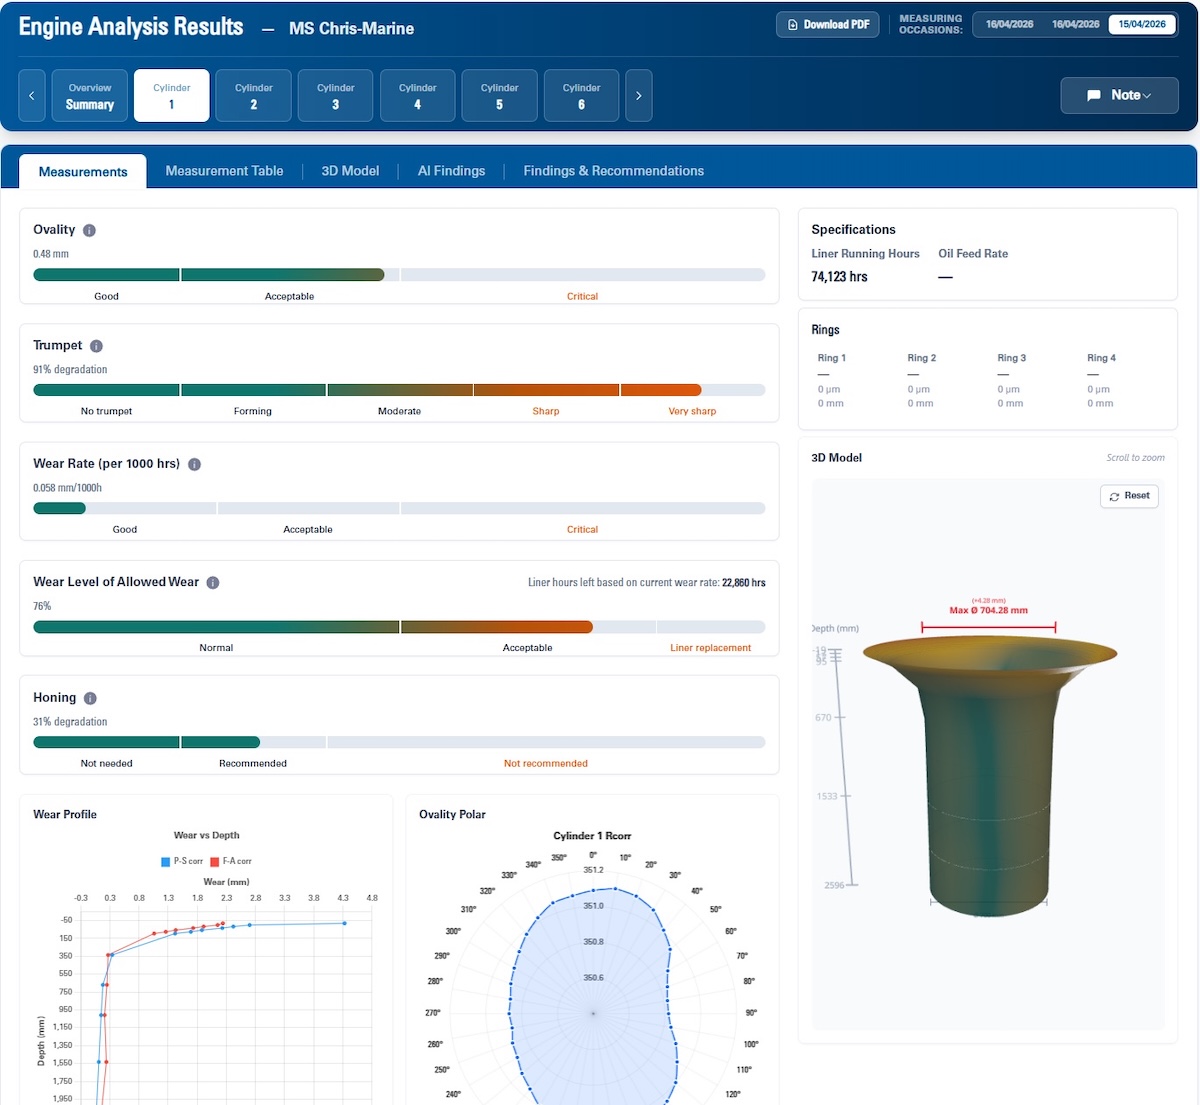The height and width of the screenshot is (1105, 1200).
Task: Expand the Note dropdown
Action: [1119, 95]
